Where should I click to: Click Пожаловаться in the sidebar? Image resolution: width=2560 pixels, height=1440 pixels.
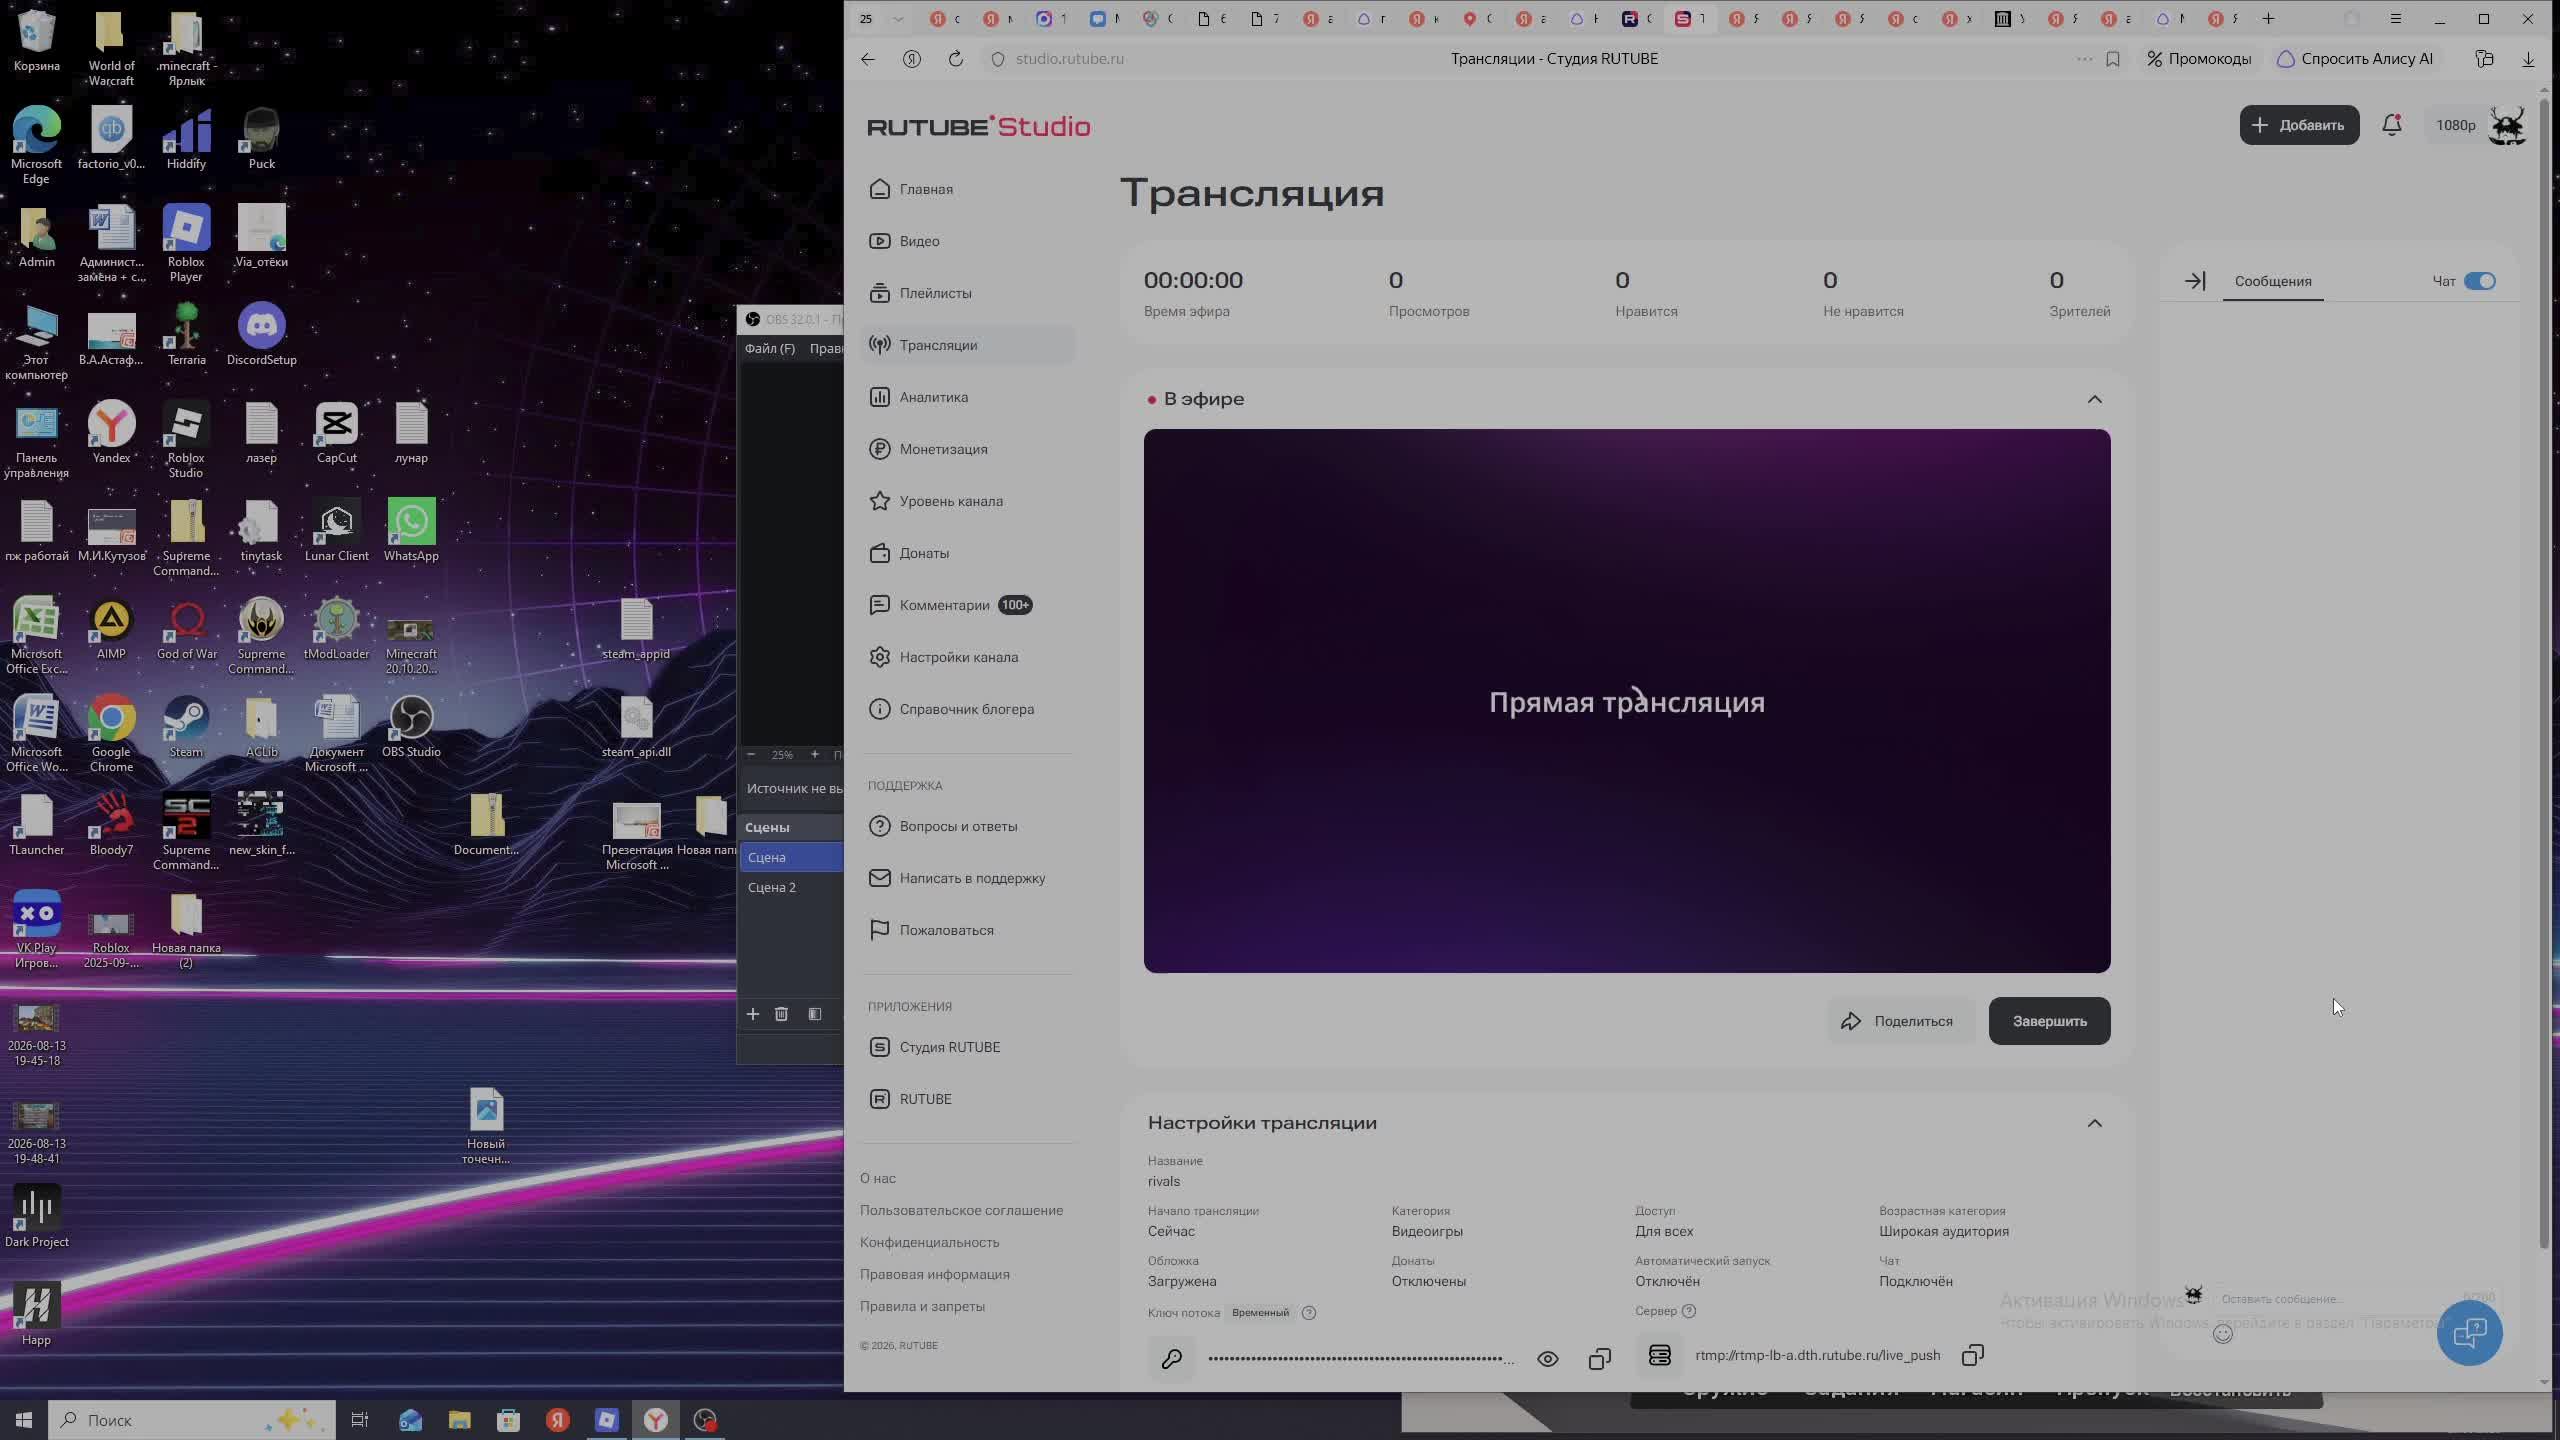[945, 930]
